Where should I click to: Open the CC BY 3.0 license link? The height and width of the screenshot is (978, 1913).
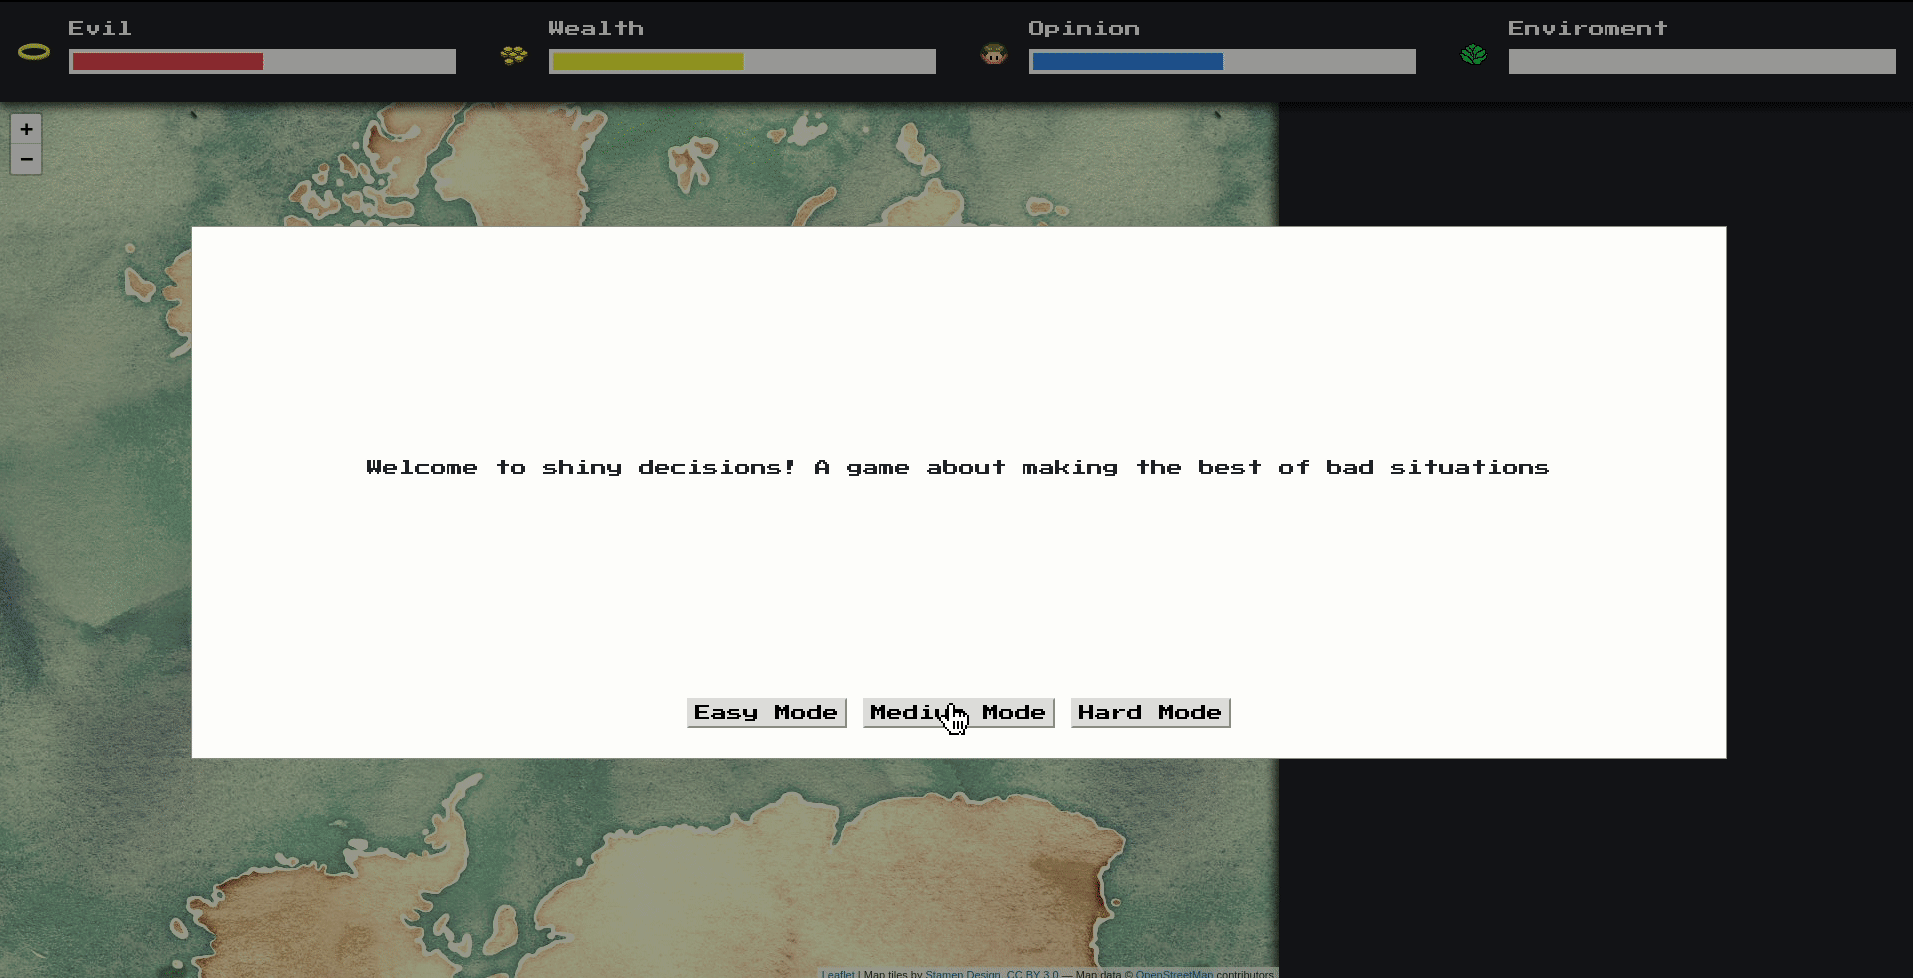(1032, 973)
